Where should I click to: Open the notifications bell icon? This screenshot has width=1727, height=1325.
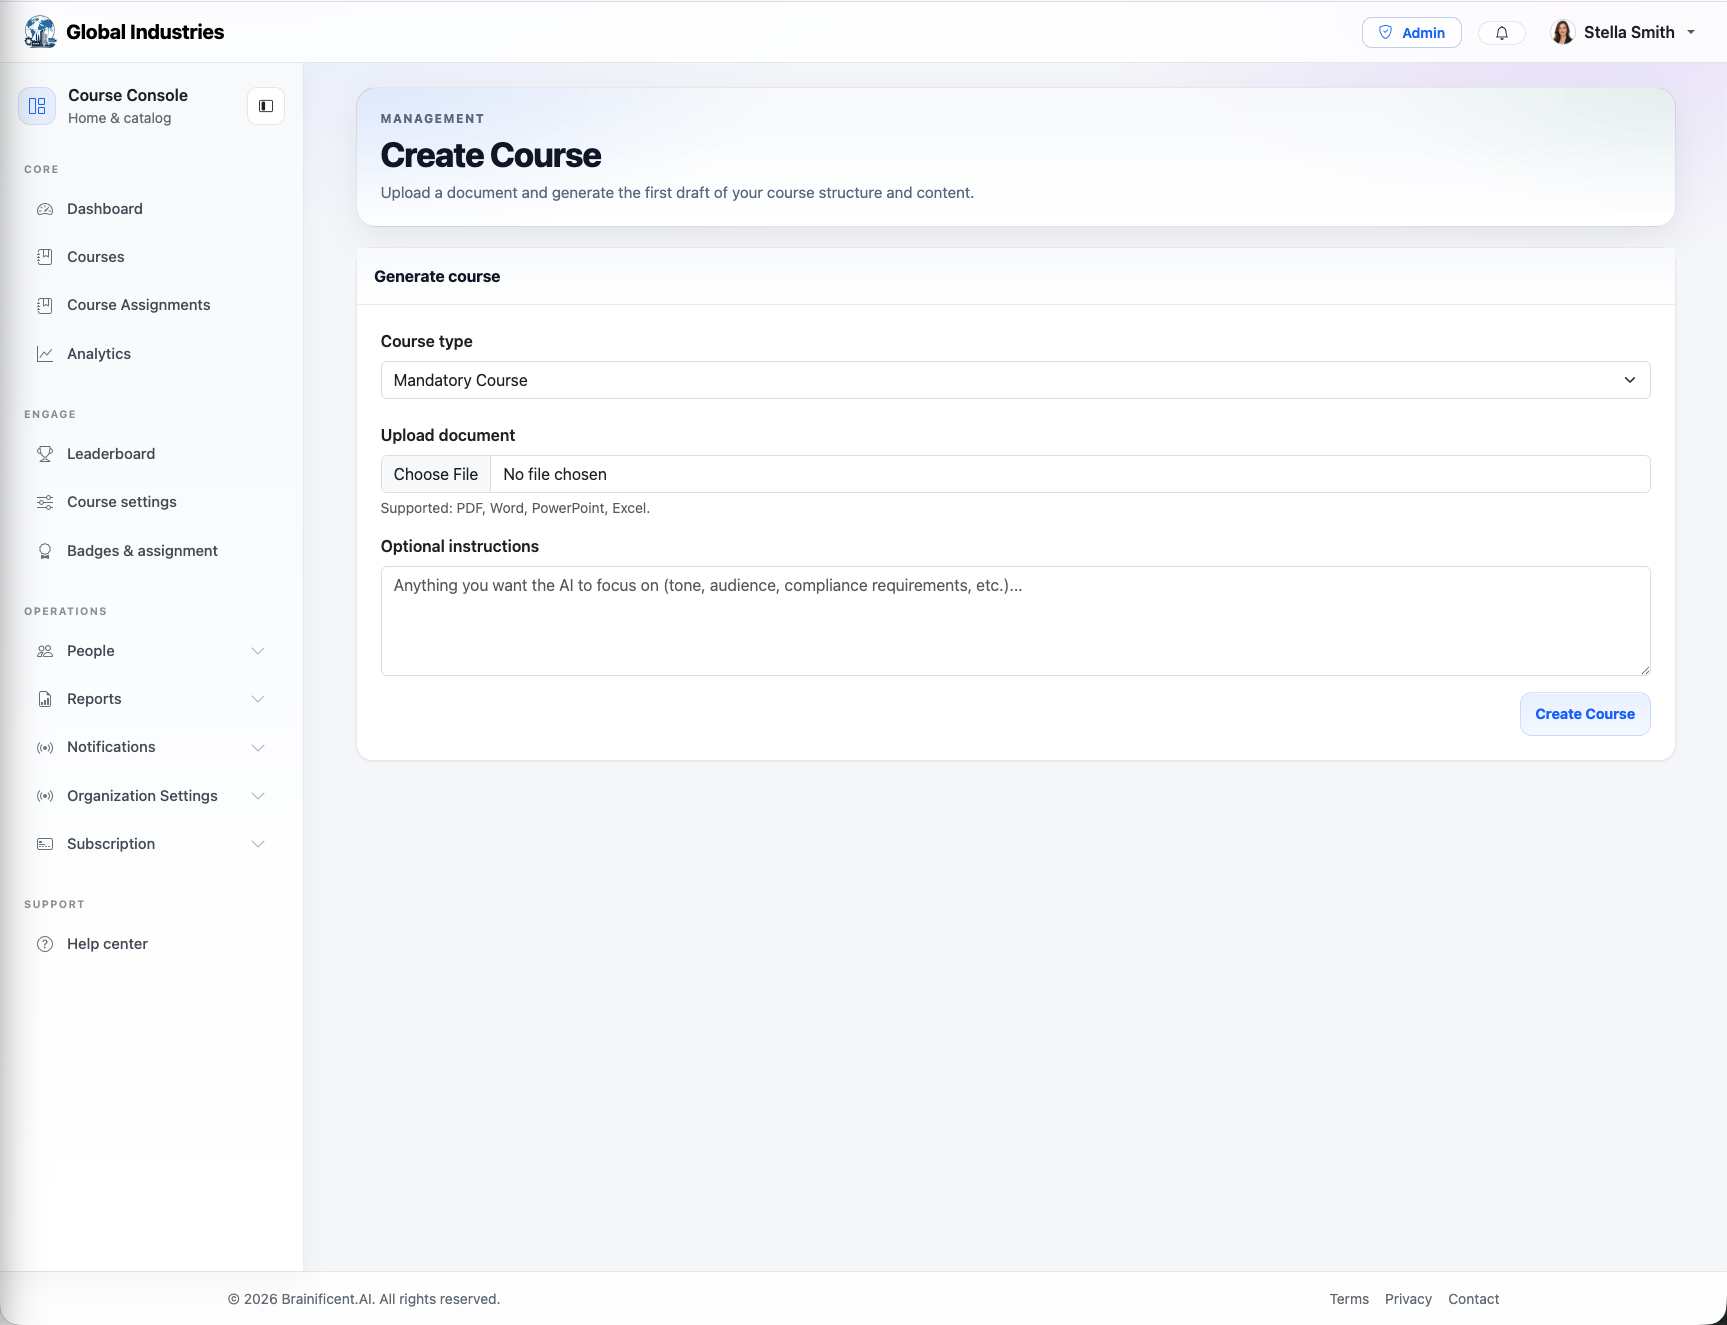pyautogui.click(x=1501, y=33)
